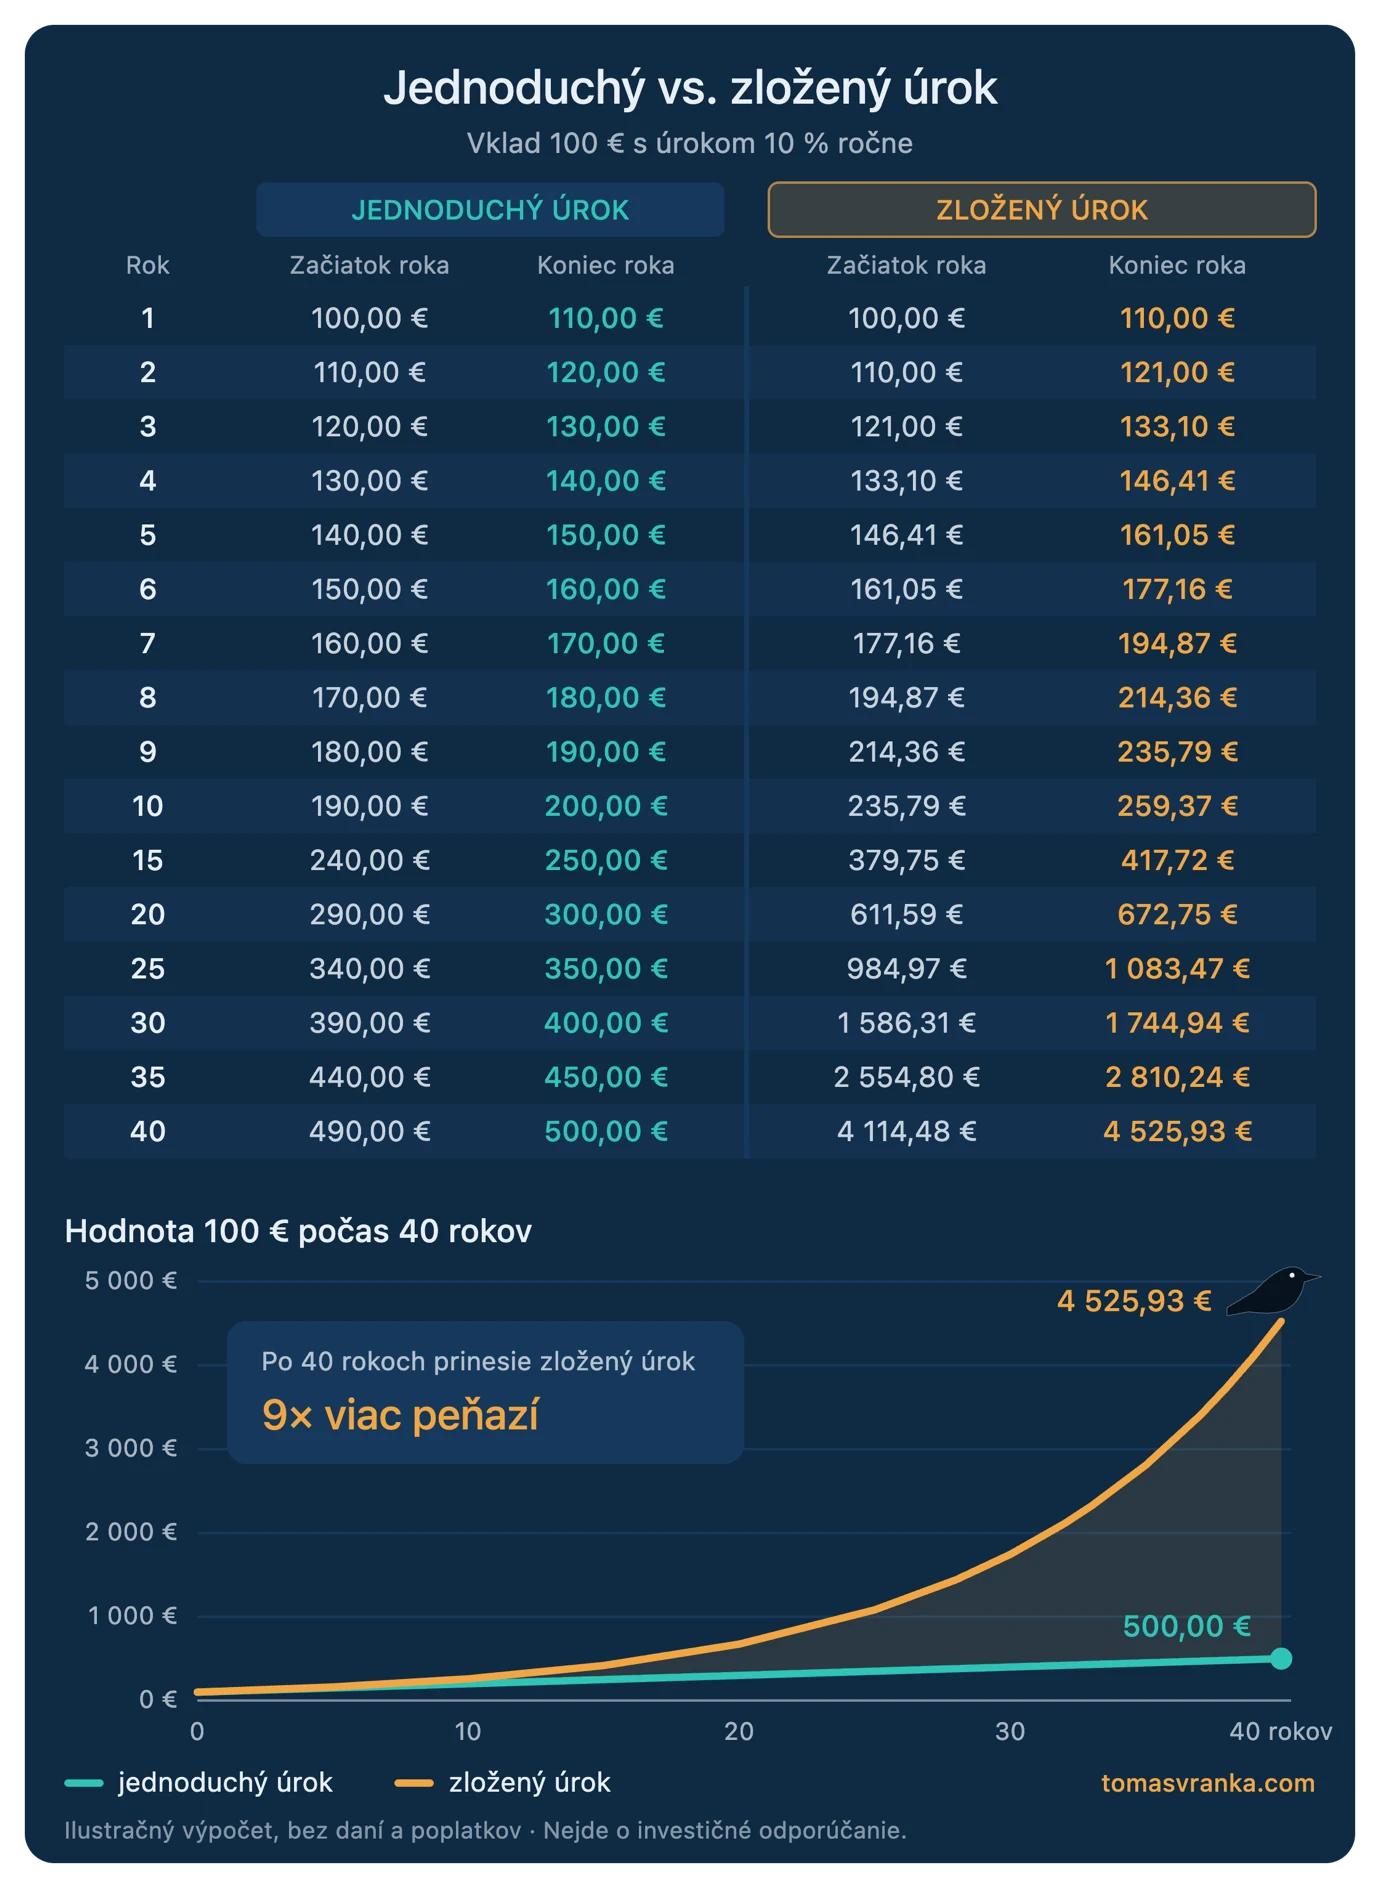Click "Po 40 rokoch prinesie zložený úrok" text
This screenshot has width=1380, height=1888.
tap(478, 1362)
